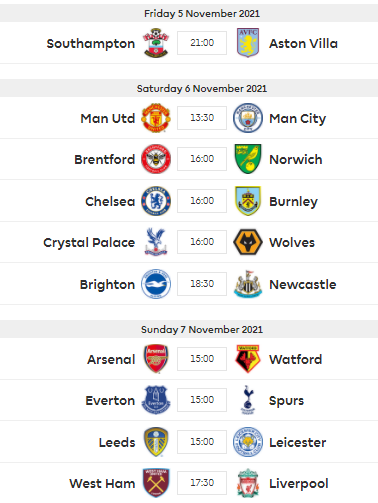Image resolution: width=378 pixels, height=503 pixels.
Task: Select the Newcastle crest
Action: click(x=248, y=284)
